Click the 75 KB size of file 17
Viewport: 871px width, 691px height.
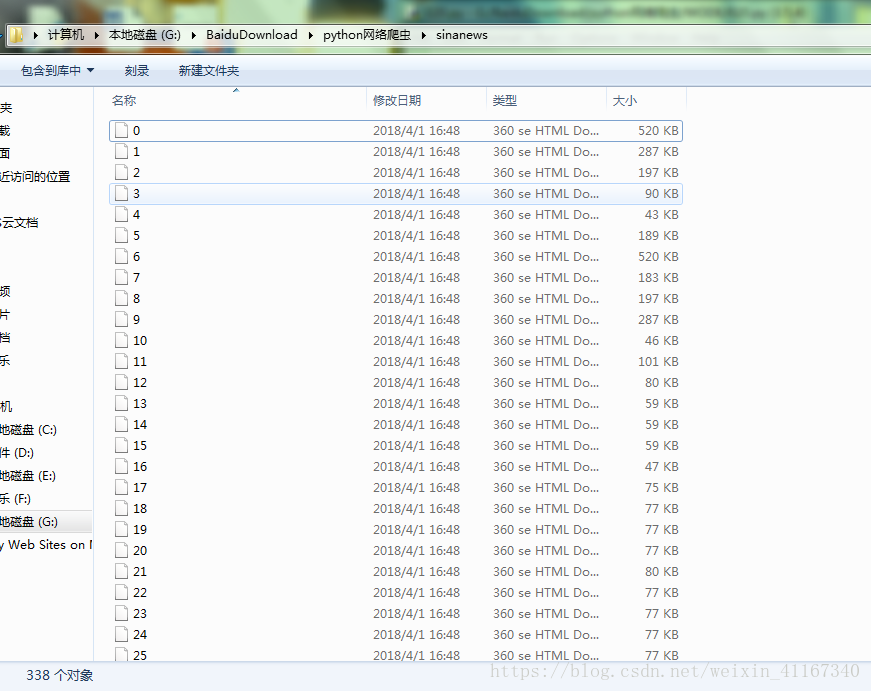[662, 488]
